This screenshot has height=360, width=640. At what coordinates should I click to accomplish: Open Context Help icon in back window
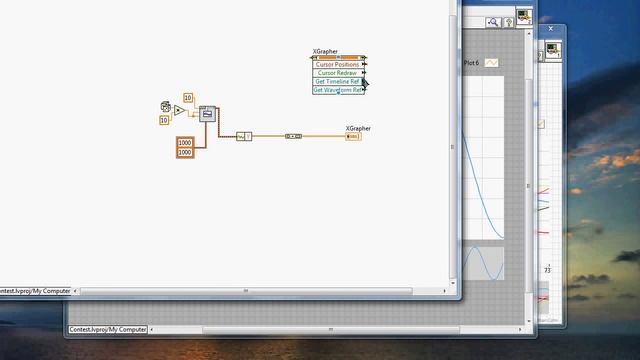click(509, 22)
